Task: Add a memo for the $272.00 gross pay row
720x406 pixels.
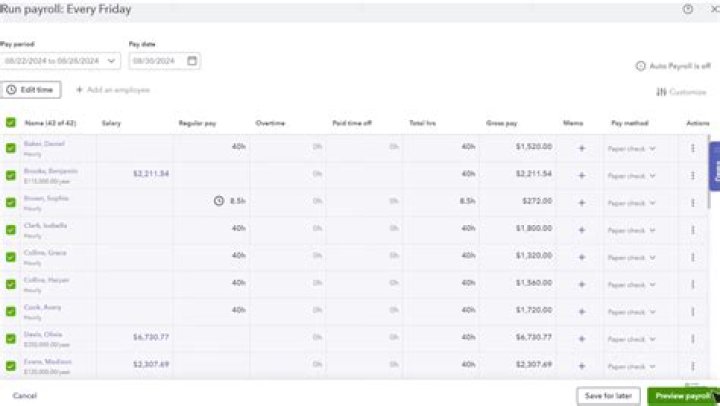Action: (x=581, y=203)
